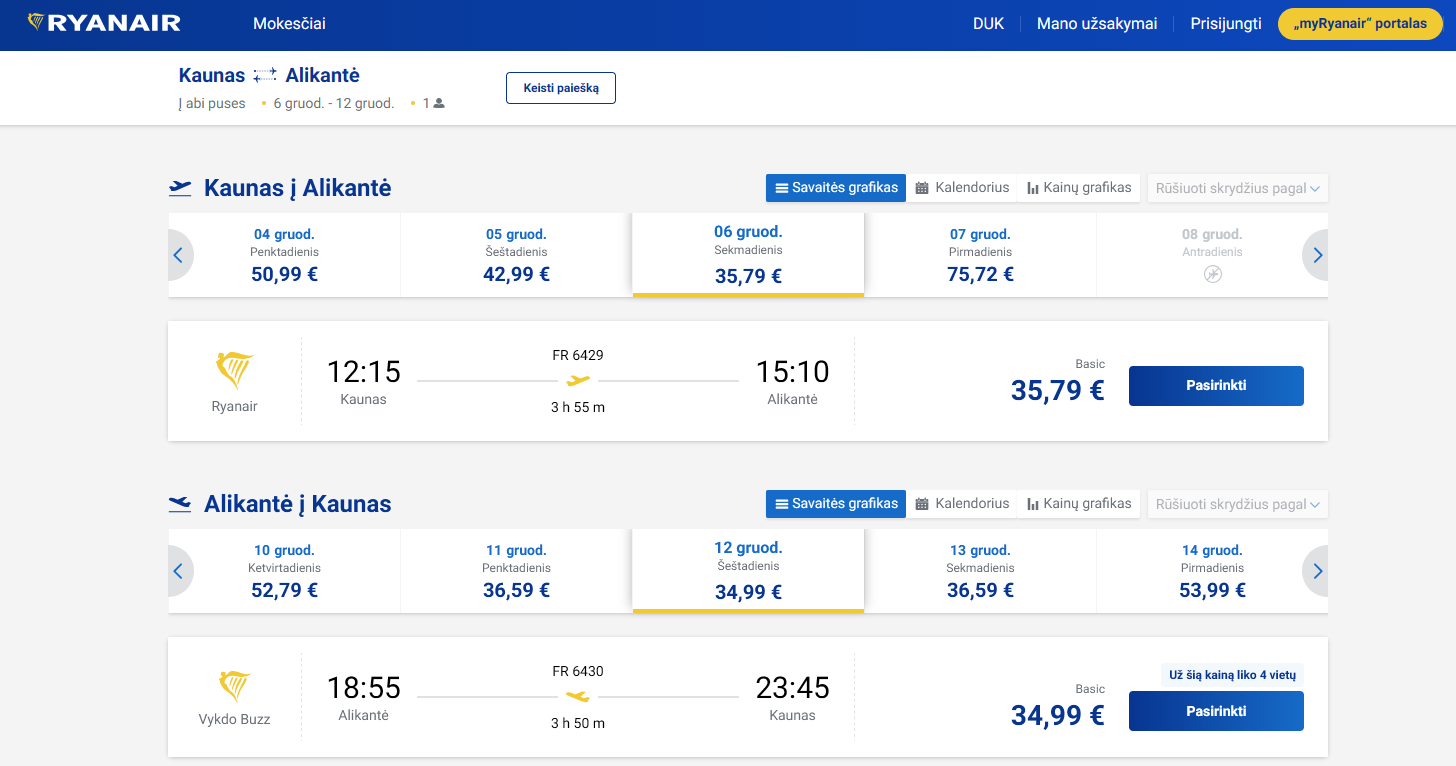Image resolution: width=1456 pixels, height=766 pixels.
Task: Click the Basic fare price 34,99 €
Action: click(x=1057, y=715)
